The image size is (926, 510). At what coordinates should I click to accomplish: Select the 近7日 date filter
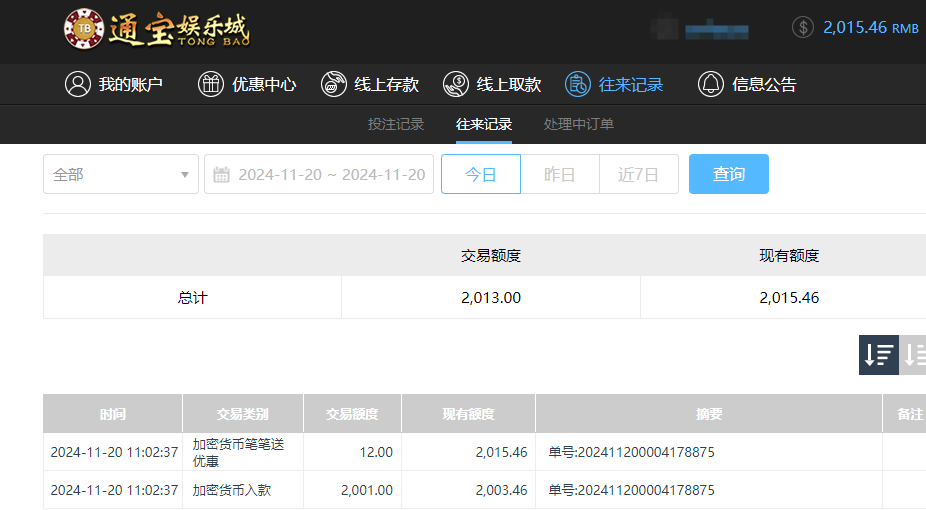pyautogui.click(x=639, y=174)
